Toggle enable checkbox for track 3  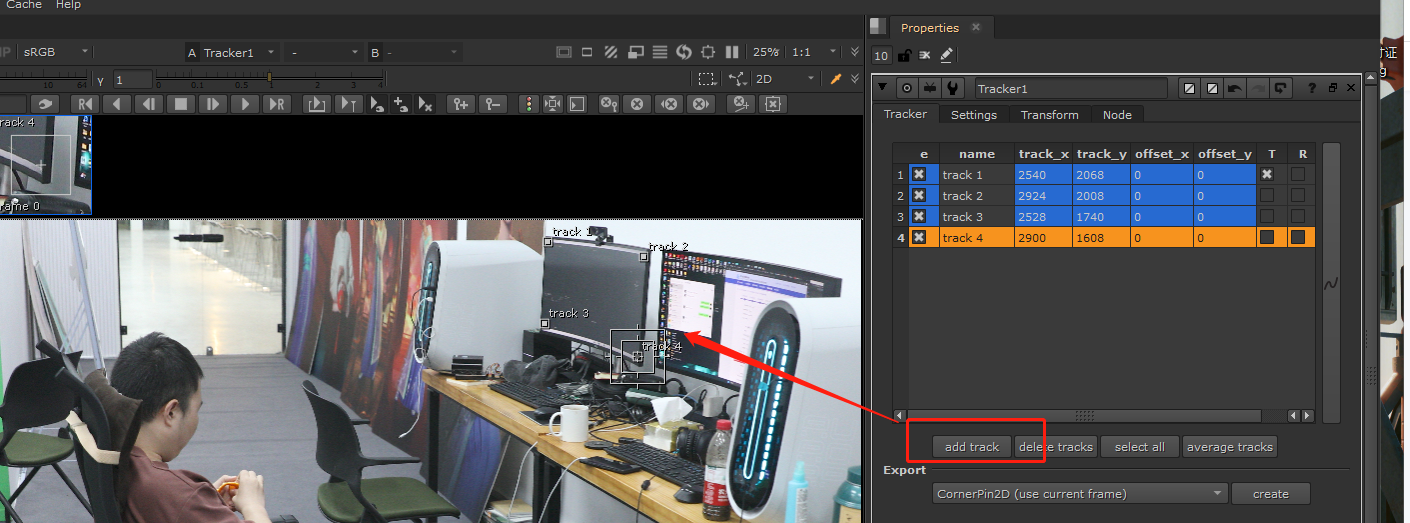[x=919, y=217]
